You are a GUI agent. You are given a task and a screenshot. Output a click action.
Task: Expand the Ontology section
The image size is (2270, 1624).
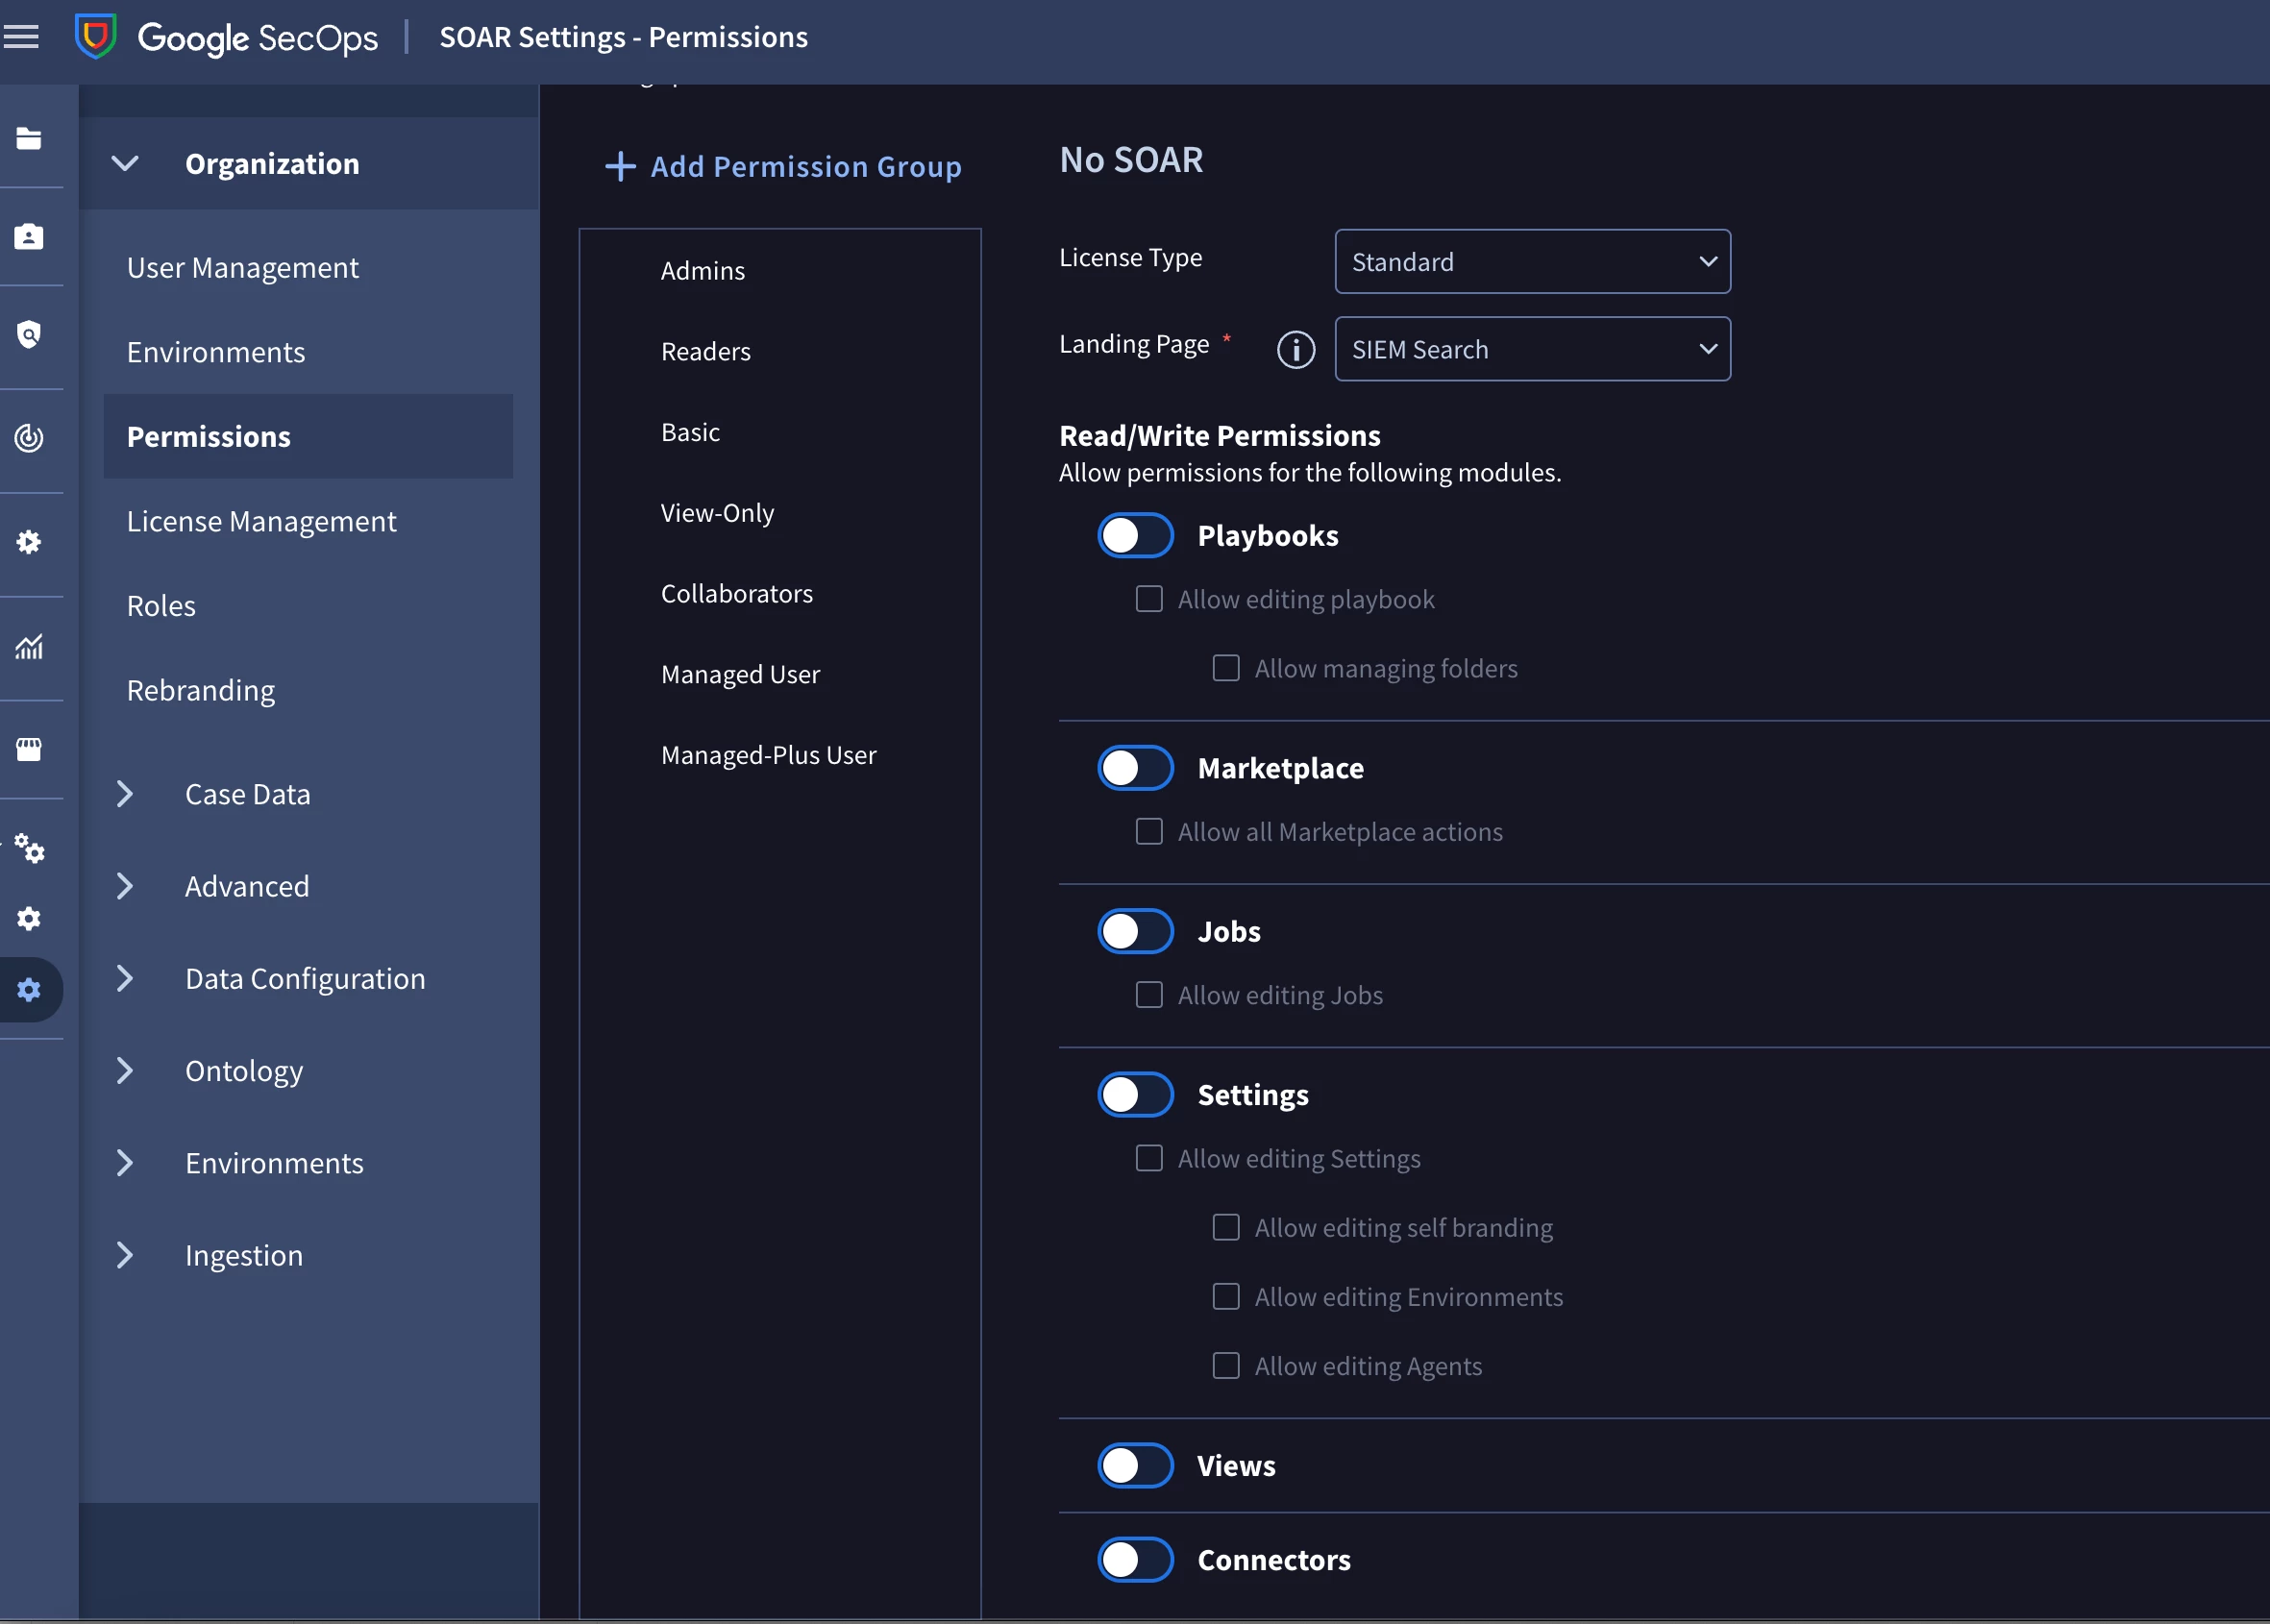click(x=125, y=1070)
